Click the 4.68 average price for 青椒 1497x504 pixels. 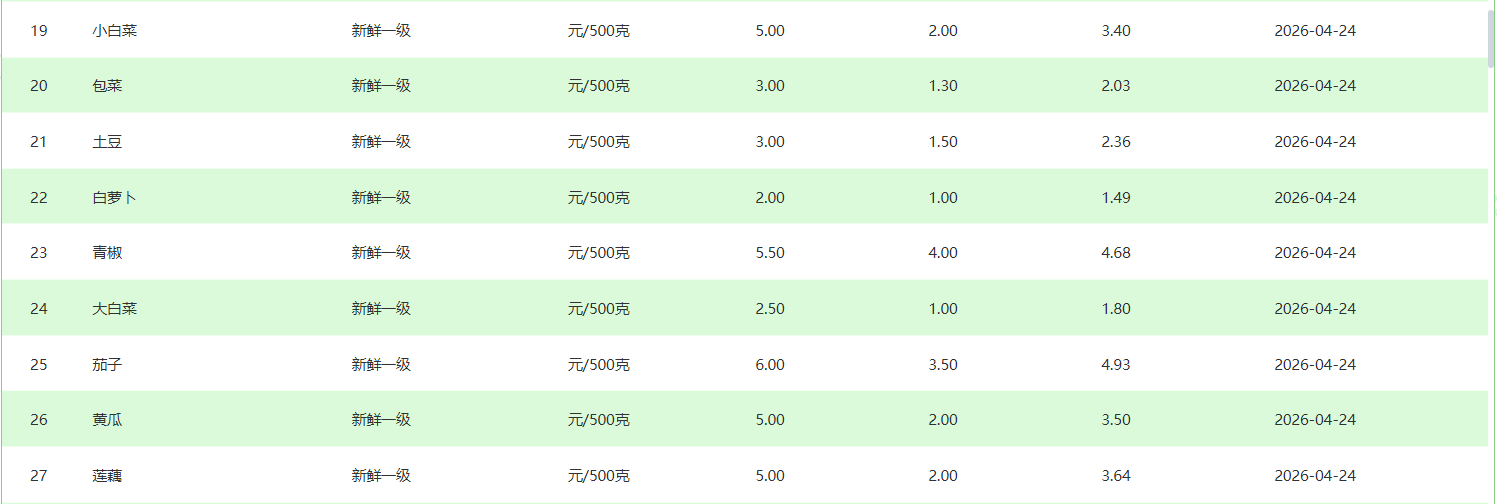pos(1115,253)
